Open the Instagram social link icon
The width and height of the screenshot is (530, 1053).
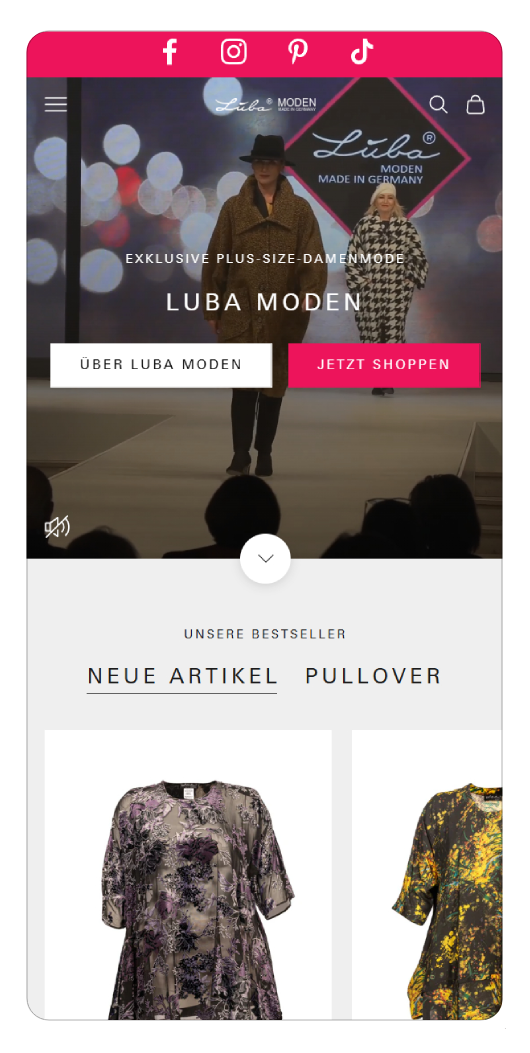[x=234, y=52]
